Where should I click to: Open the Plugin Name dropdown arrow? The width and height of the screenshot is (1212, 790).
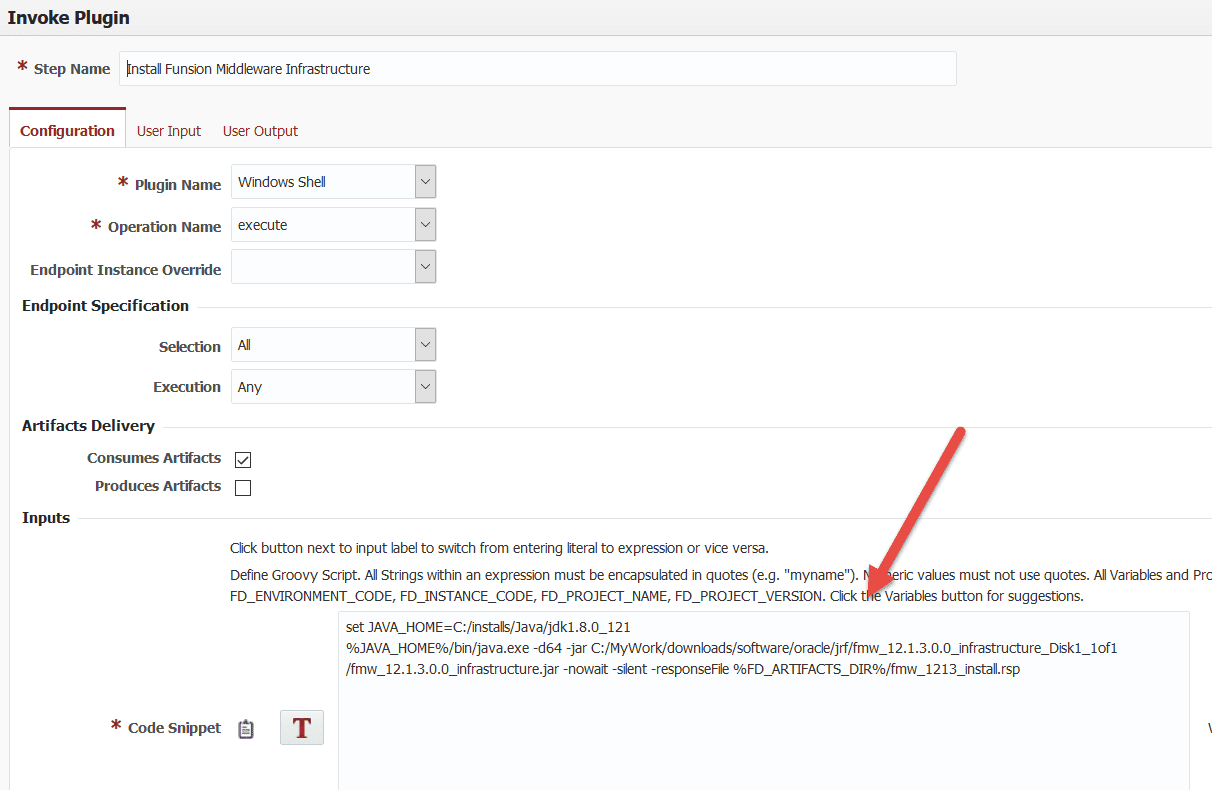(425, 182)
